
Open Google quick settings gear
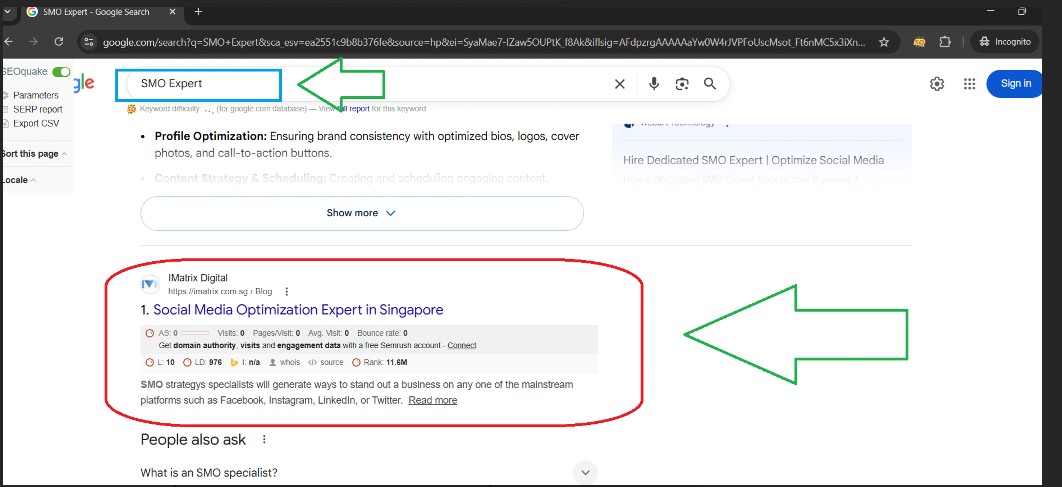(x=937, y=84)
